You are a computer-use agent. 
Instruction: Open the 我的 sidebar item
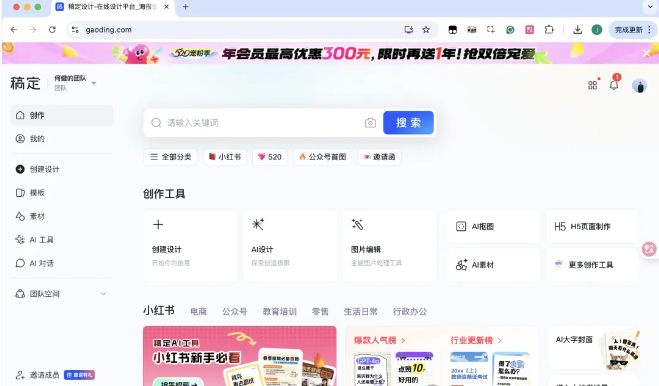point(62,139)
